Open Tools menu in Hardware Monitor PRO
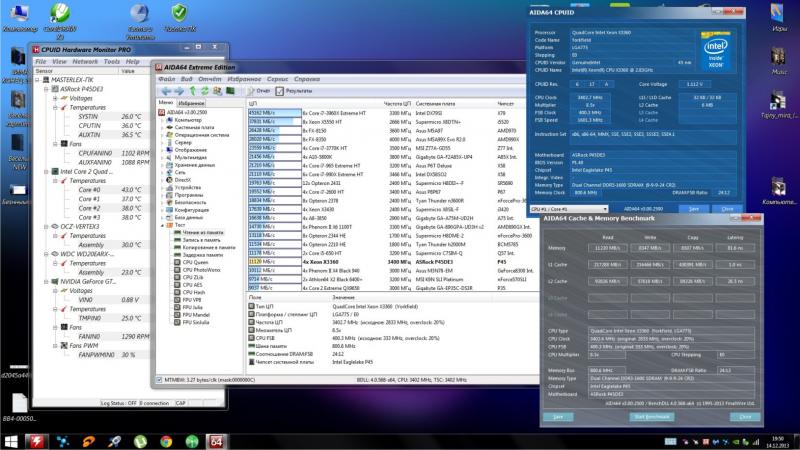This screenshot has height=450, width=800. tap(112, 61)
